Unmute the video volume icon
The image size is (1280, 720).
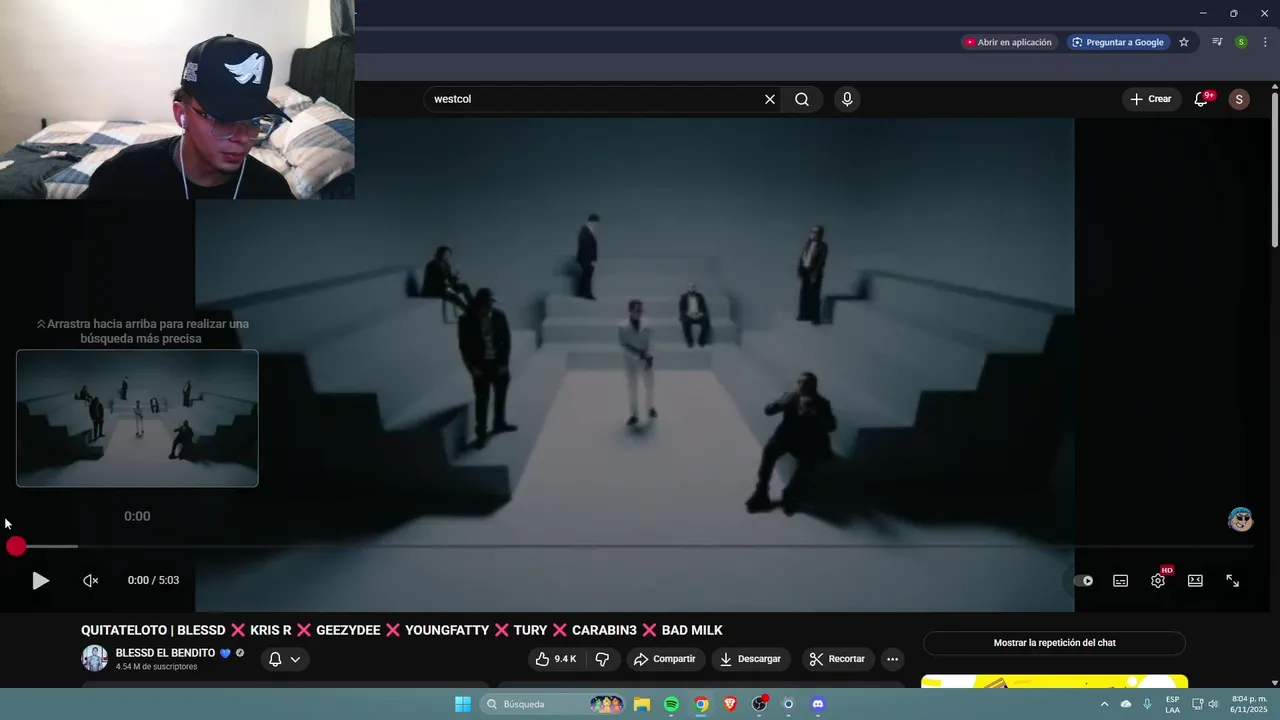90,580
